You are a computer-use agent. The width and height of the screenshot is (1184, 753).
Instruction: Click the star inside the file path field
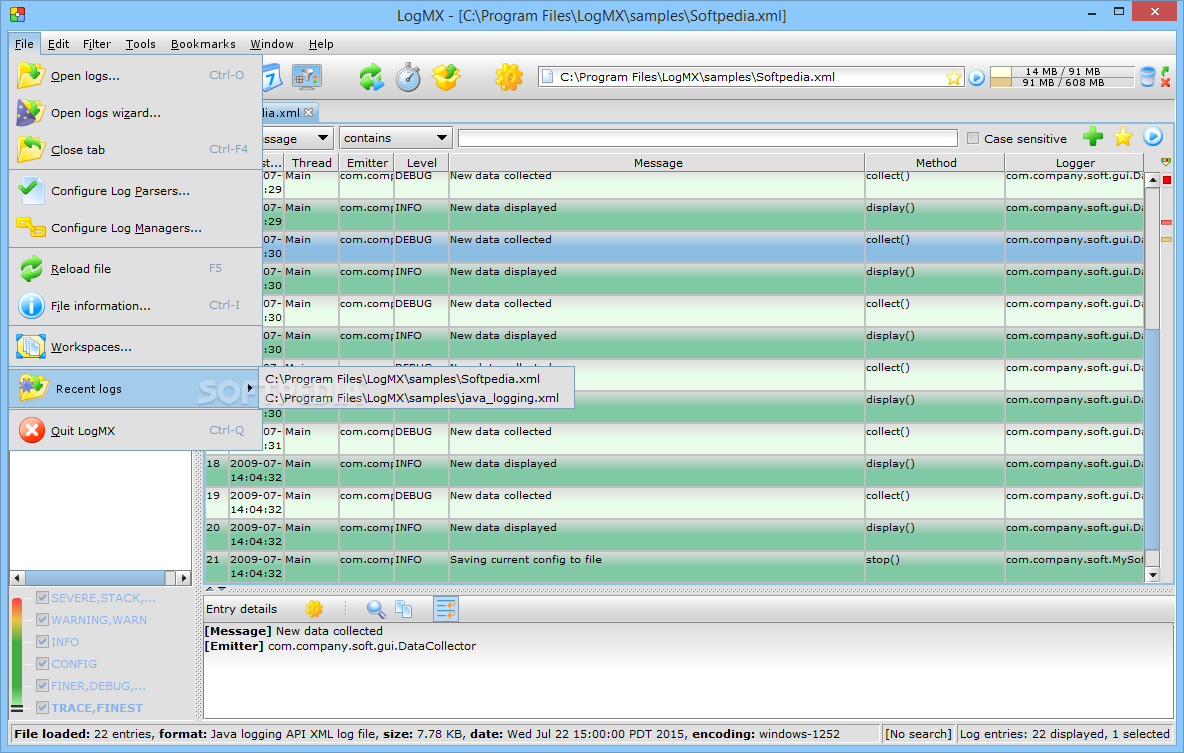(x=954, y=77)
